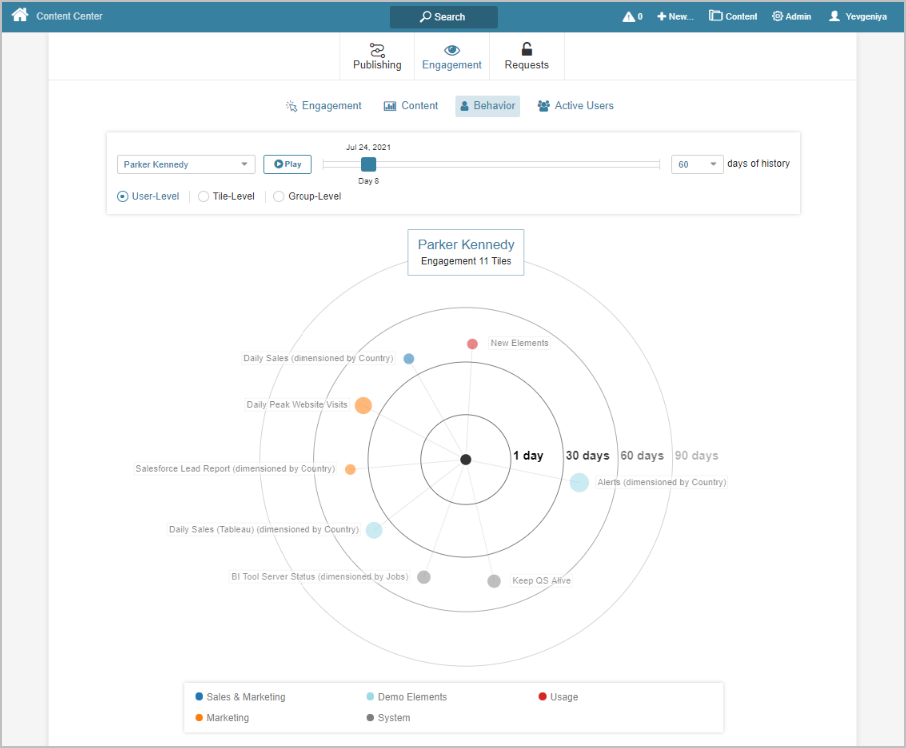Open the 60 days history dropdown
This screenshot has width=906, height=748.
(697, 164)
